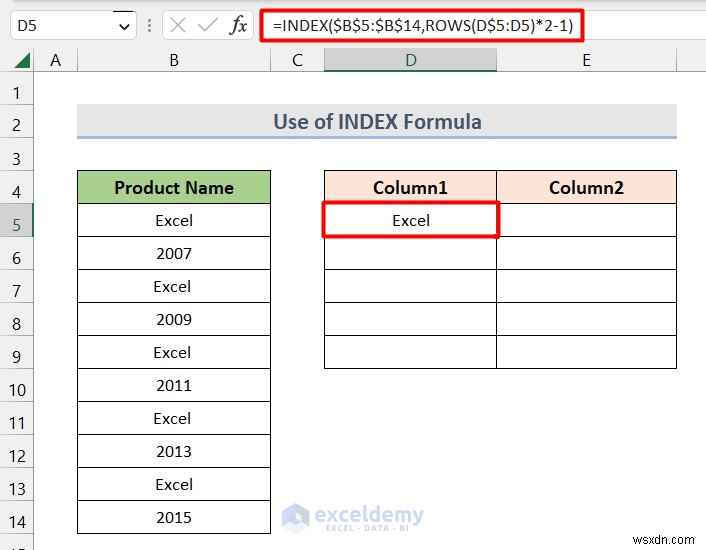Click the 'Column2' header cell
The image size is (706, 550).
586,187
